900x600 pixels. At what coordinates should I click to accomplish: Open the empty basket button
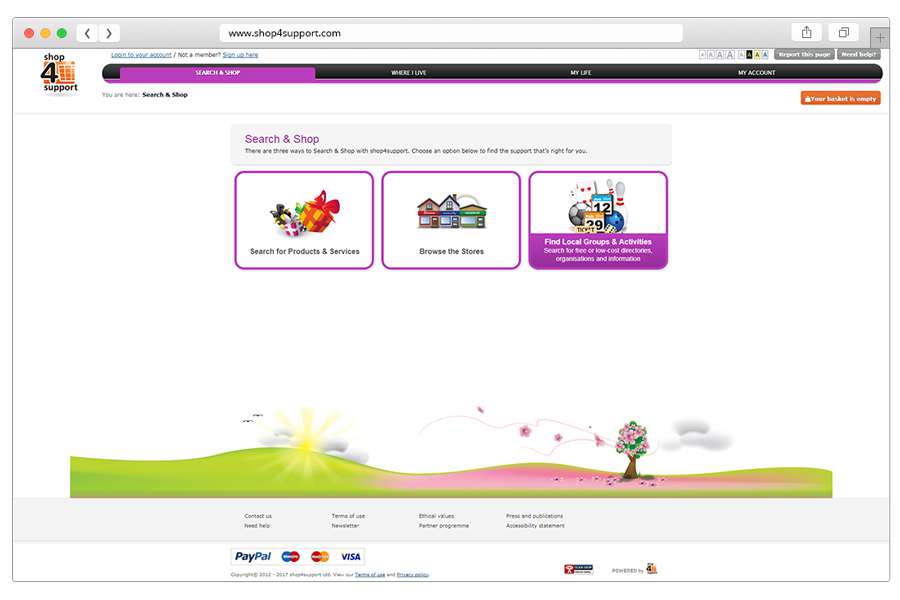(840, 99)
